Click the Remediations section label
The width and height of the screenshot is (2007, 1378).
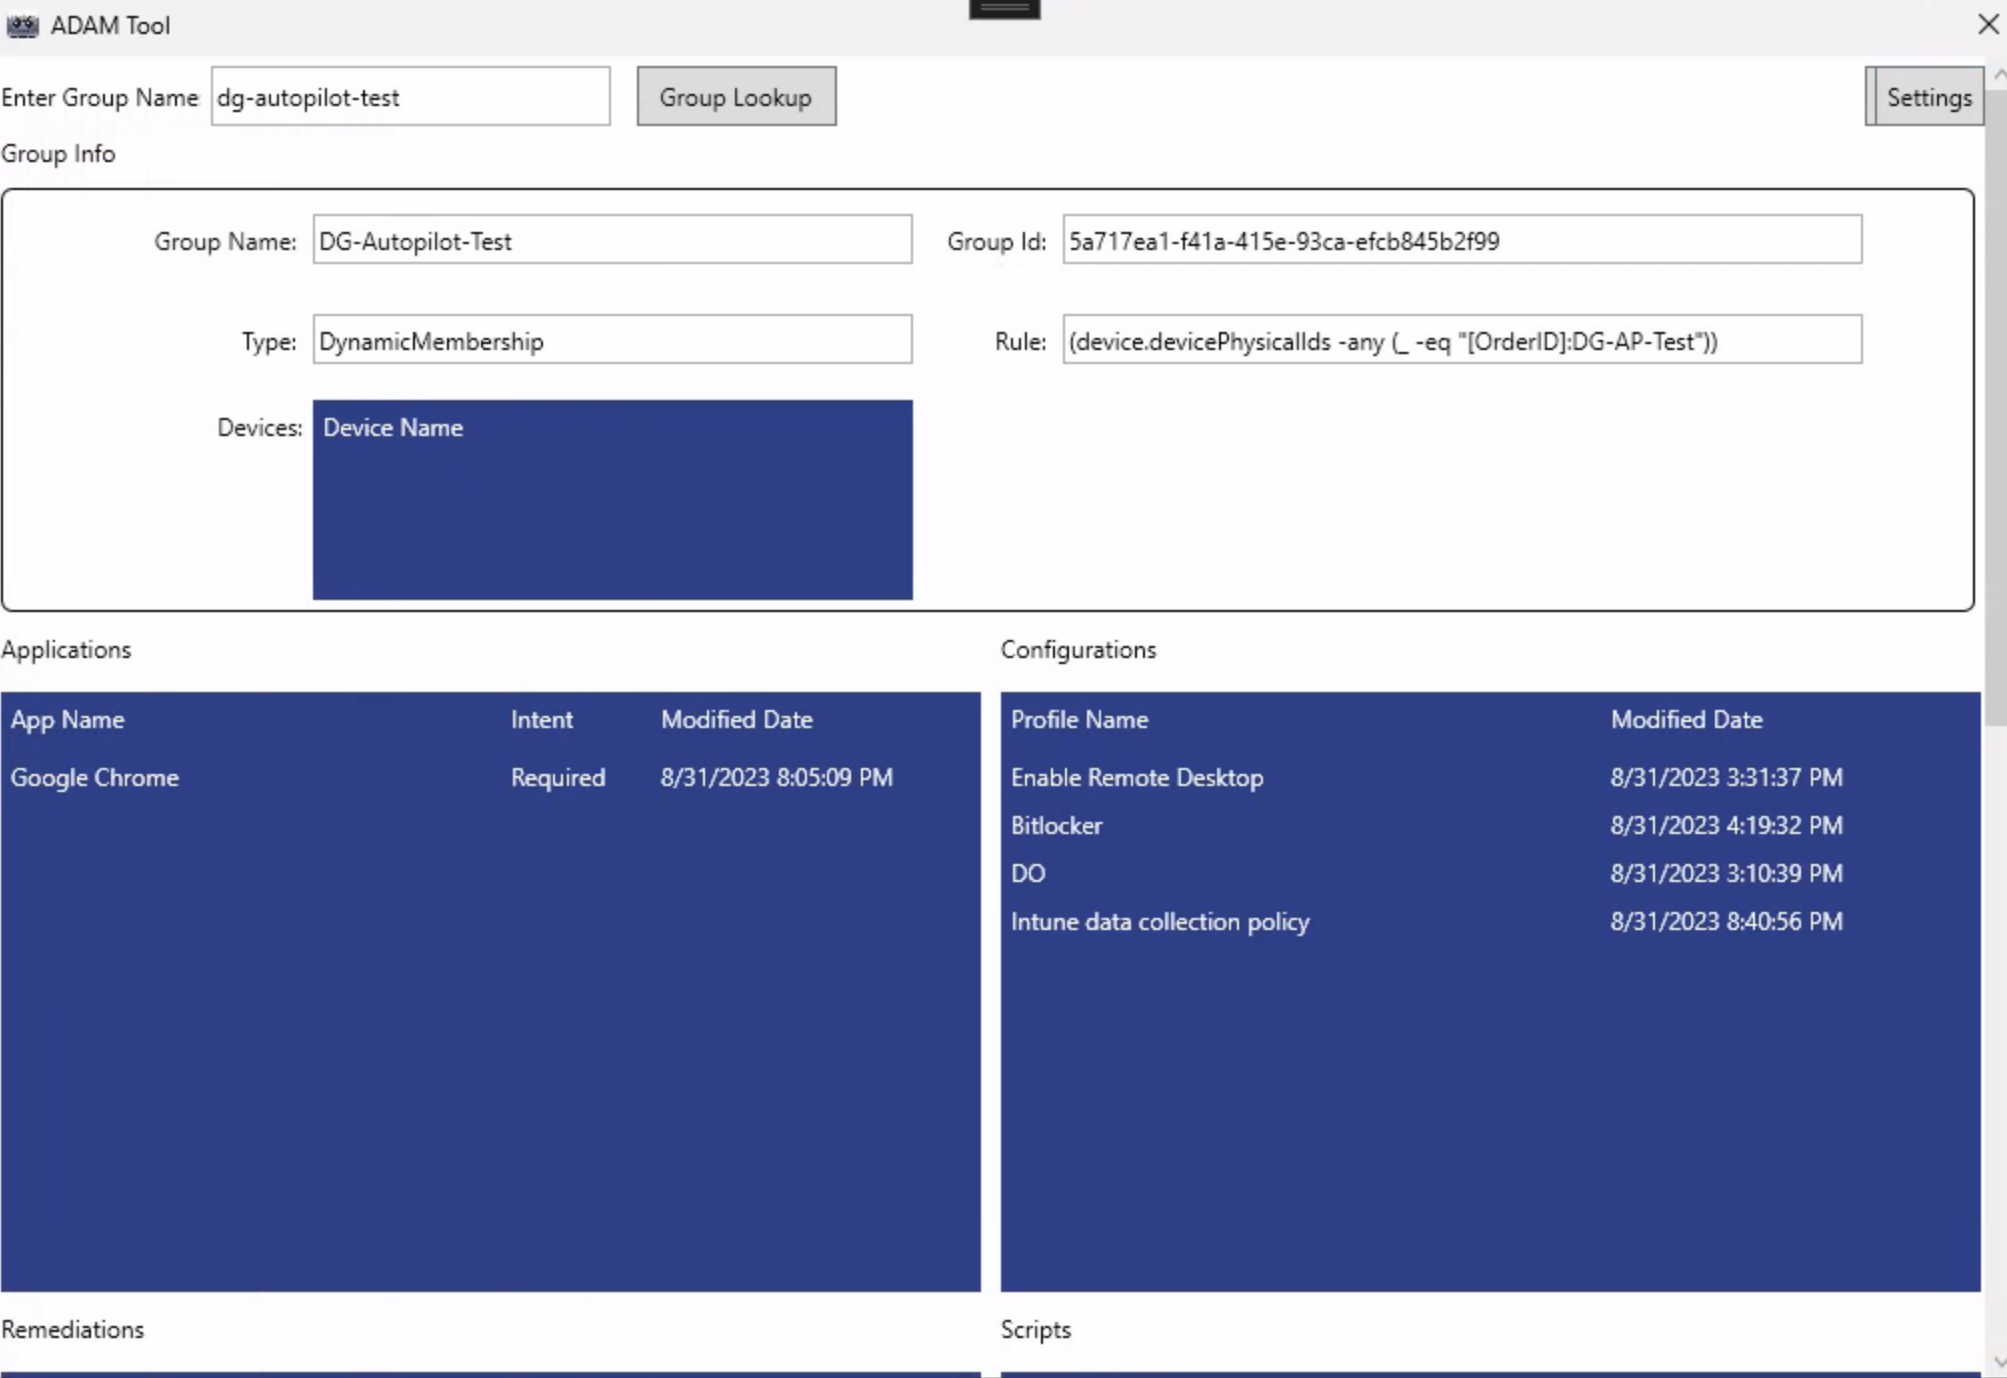coord(72,1329)
